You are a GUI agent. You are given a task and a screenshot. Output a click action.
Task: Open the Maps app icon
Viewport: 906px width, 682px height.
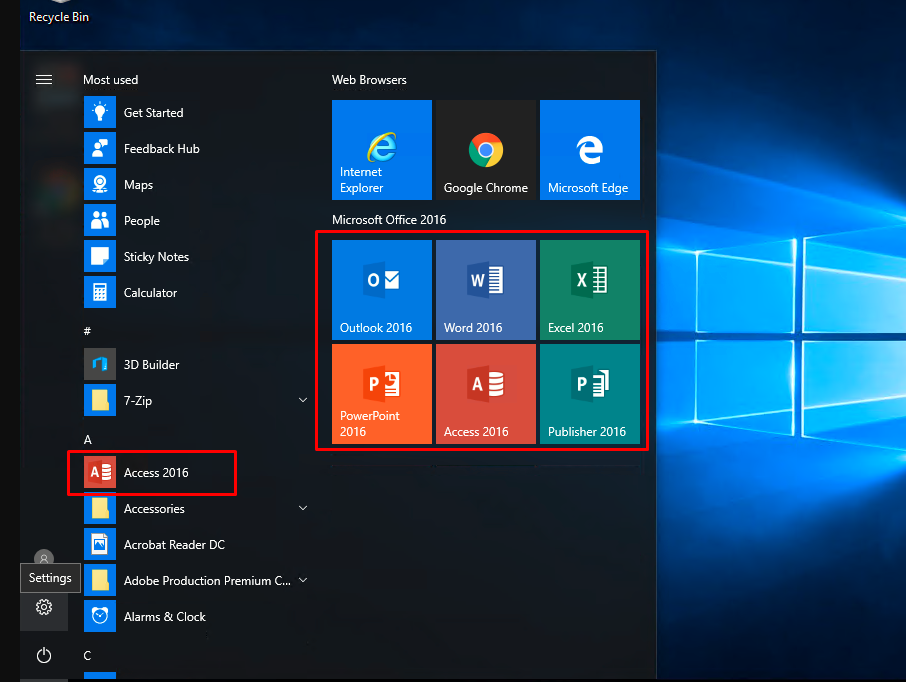coord(99,184)
